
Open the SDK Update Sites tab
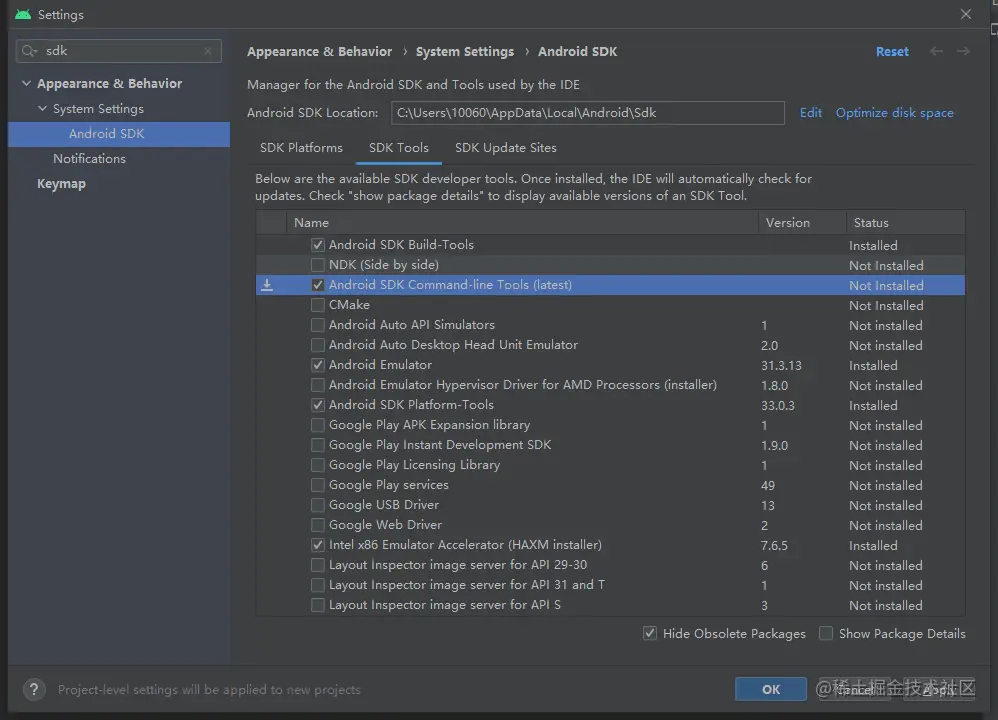tap(505, 148)
